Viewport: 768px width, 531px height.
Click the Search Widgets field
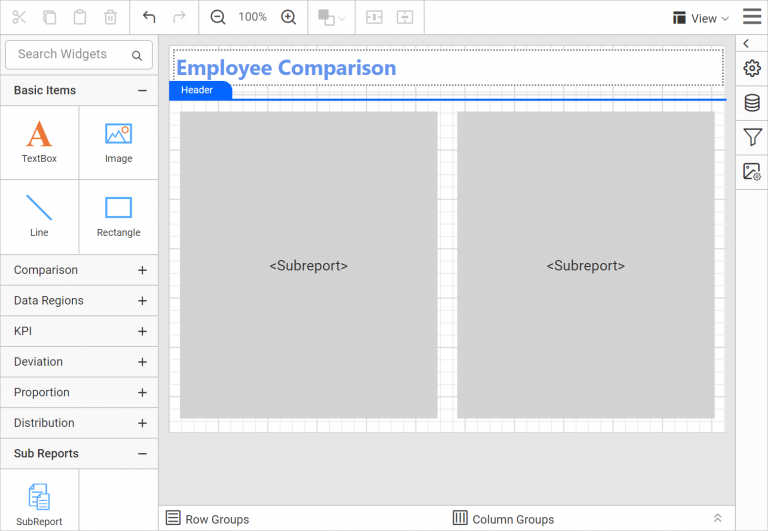click(x=79, y=54)
